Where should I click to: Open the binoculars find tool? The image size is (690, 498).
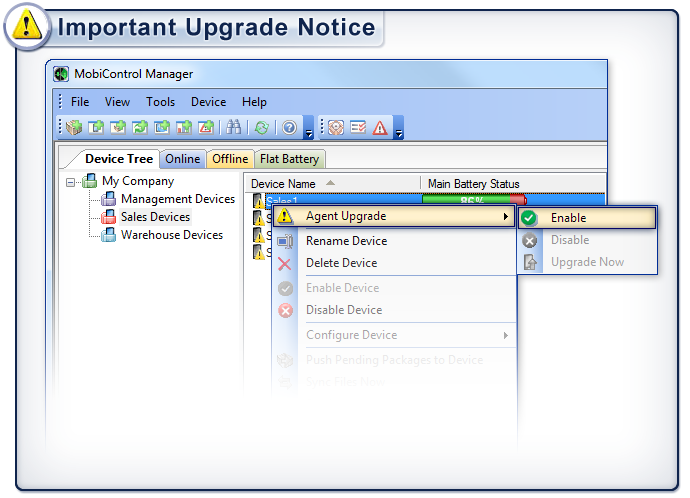point(233,128)
